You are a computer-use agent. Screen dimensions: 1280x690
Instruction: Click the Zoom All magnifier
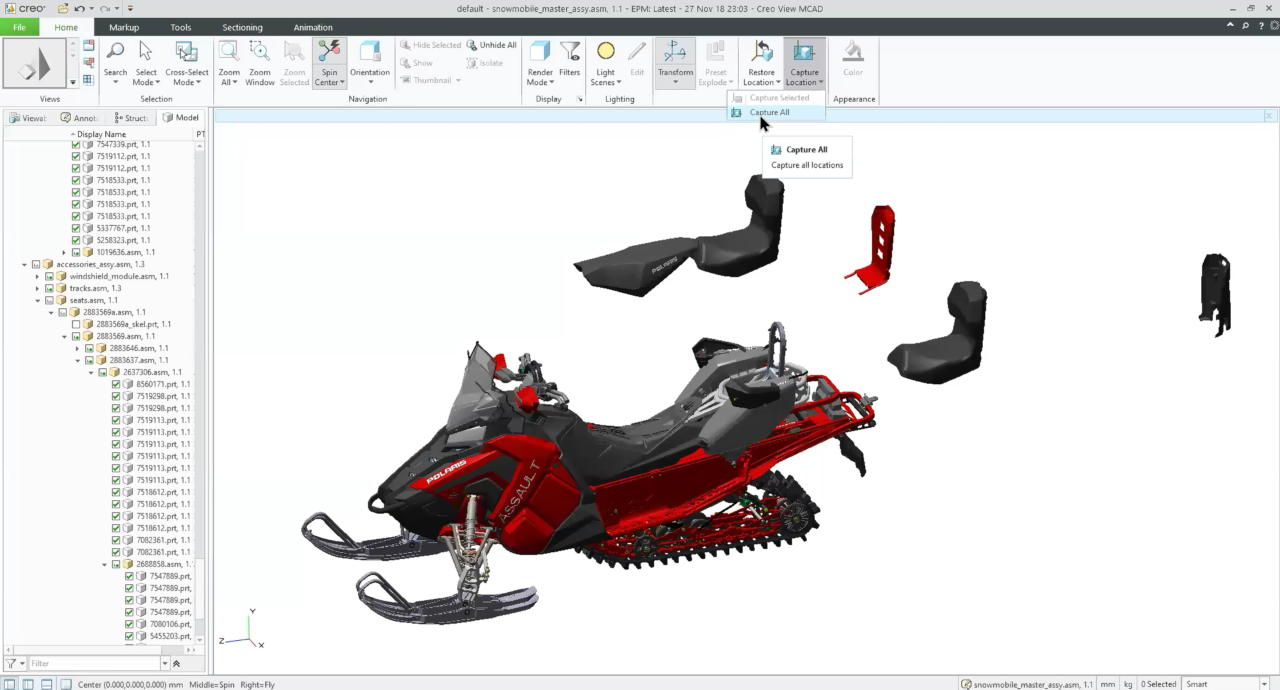(229, 52)
